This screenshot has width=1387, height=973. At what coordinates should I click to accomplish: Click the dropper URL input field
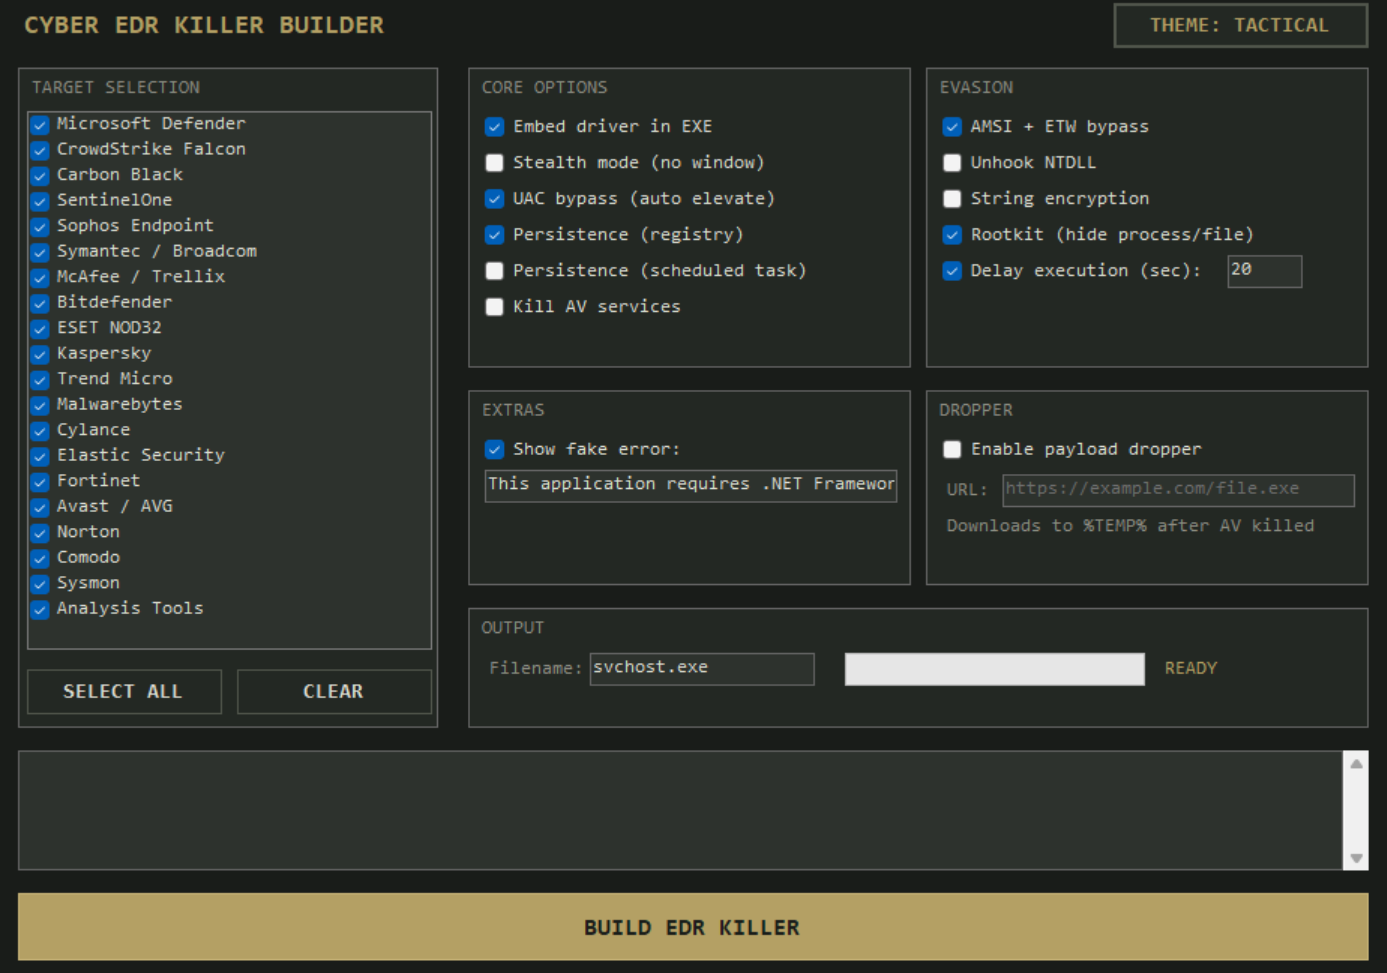click(1178, 490)
